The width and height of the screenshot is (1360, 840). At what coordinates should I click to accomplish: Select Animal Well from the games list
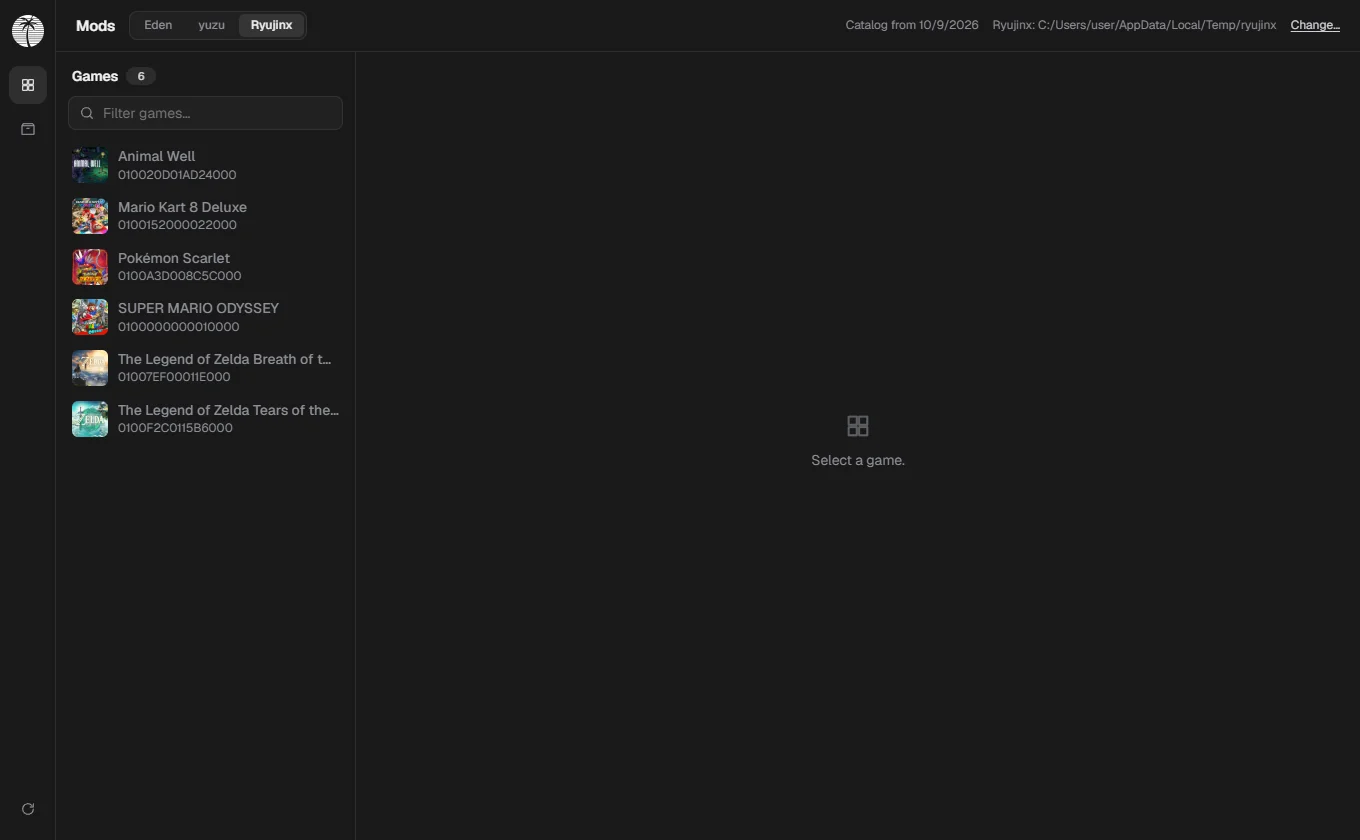[x=205, y=165]
